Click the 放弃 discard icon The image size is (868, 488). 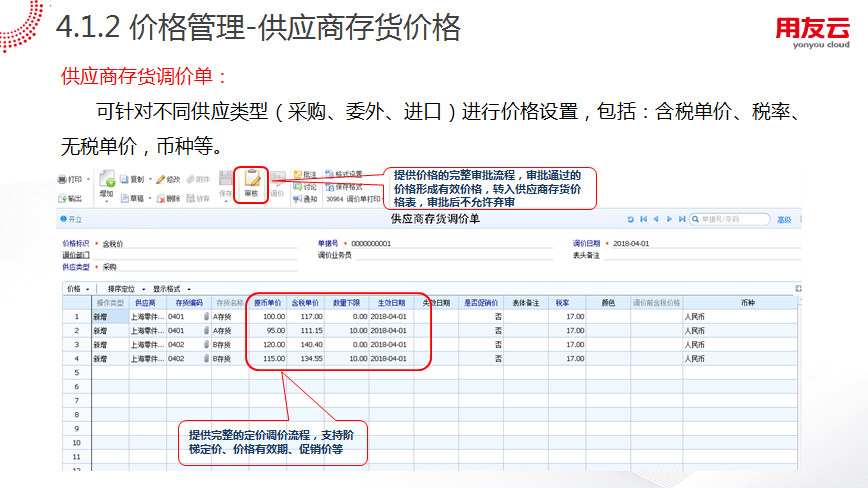tap(190, 198)
